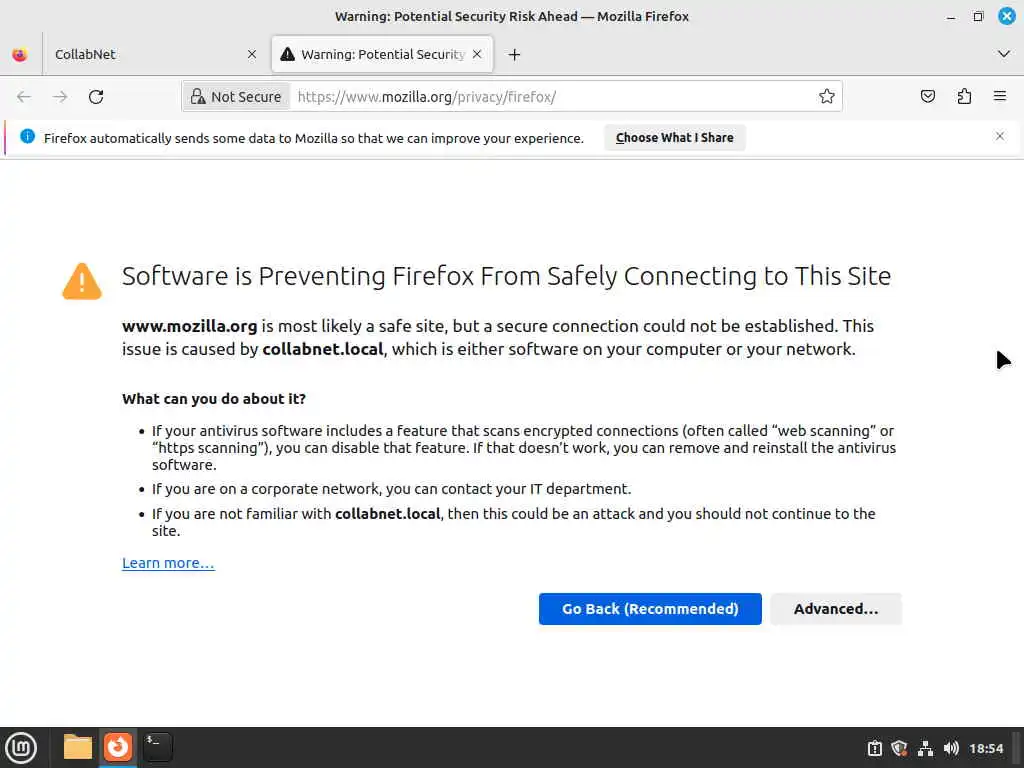Image resolution: width=1024 pixels, height=768 pixels.
Task: Open the Extensions puzzle icon
Action: (x=964, y=97)
